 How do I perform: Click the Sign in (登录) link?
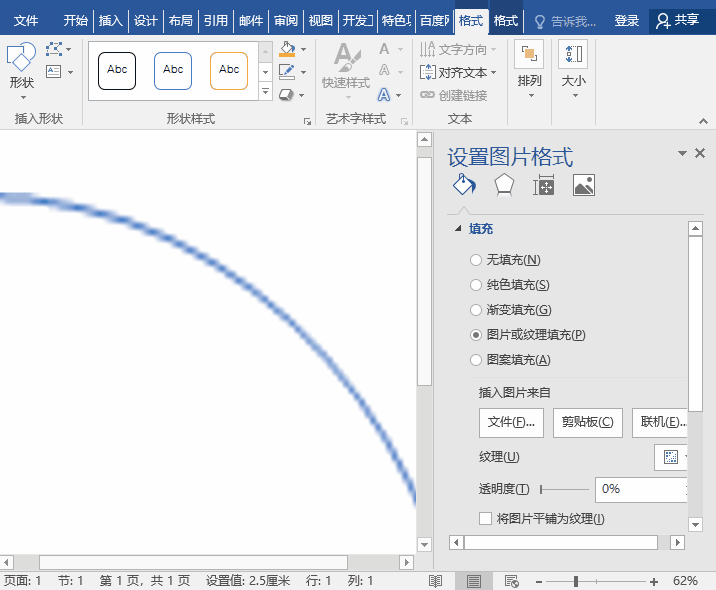[x=626, y=21]
